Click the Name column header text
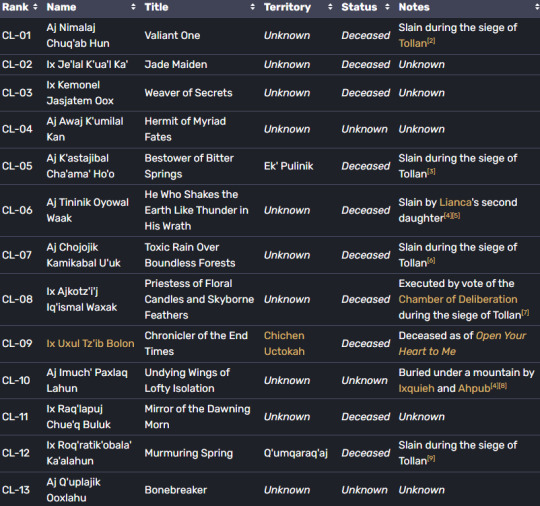The image size is (540, 506). pyautogui.click(x=61, y=7)
